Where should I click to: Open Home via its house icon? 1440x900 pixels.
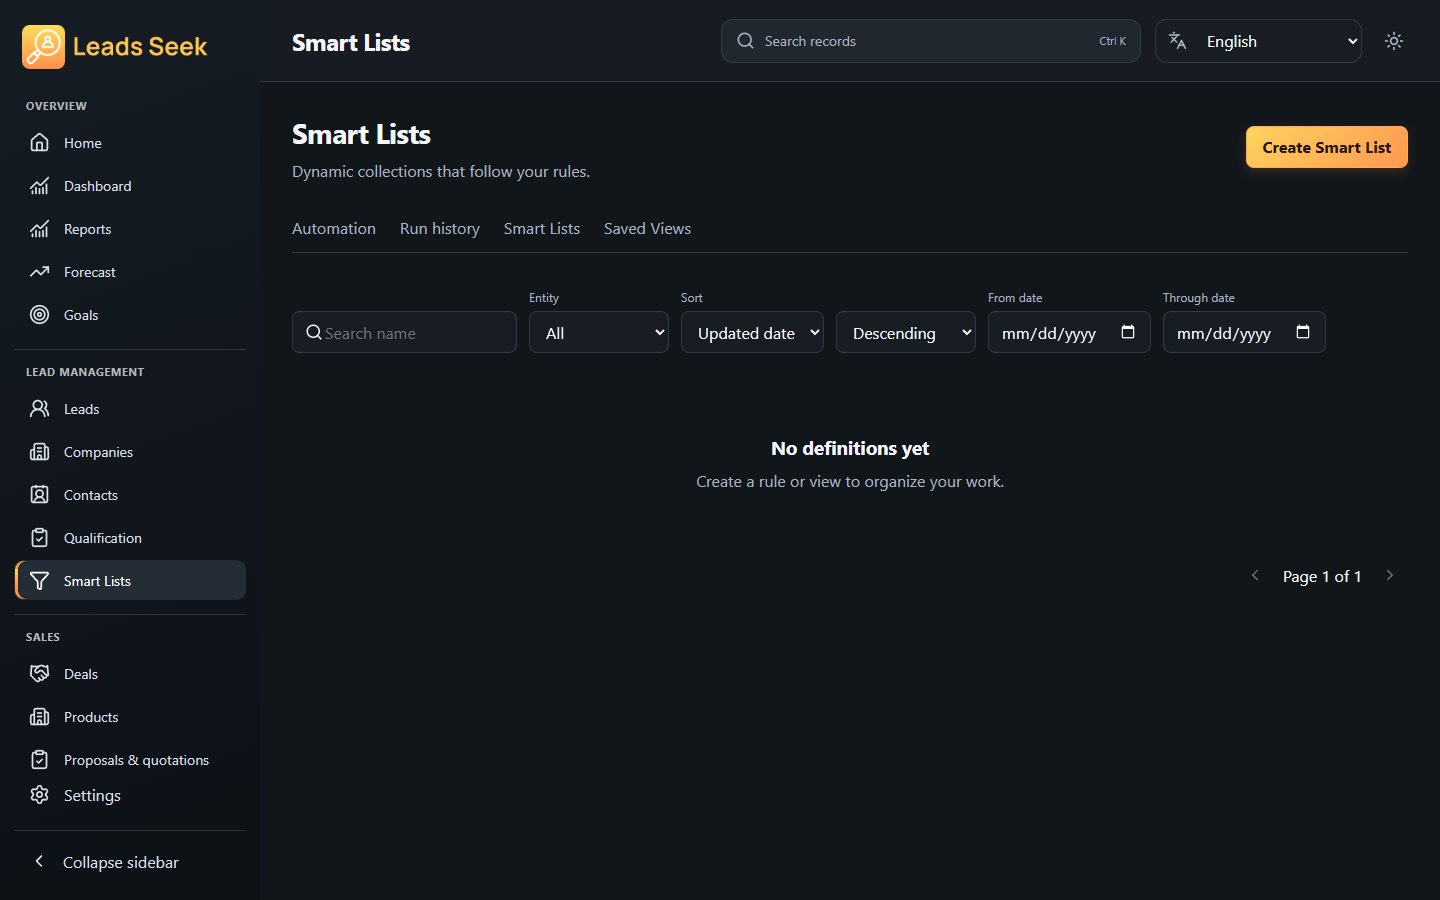coord(39,143)
